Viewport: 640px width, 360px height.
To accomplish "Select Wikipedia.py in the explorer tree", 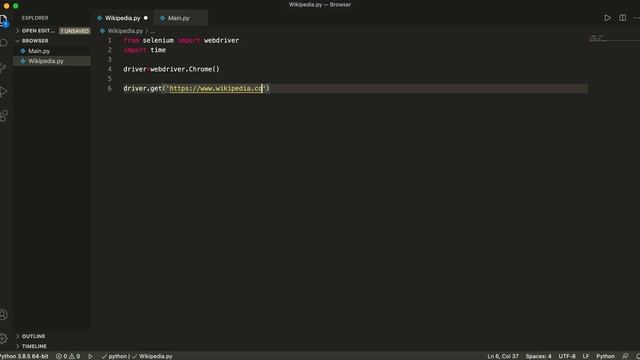I will point(46,61).
